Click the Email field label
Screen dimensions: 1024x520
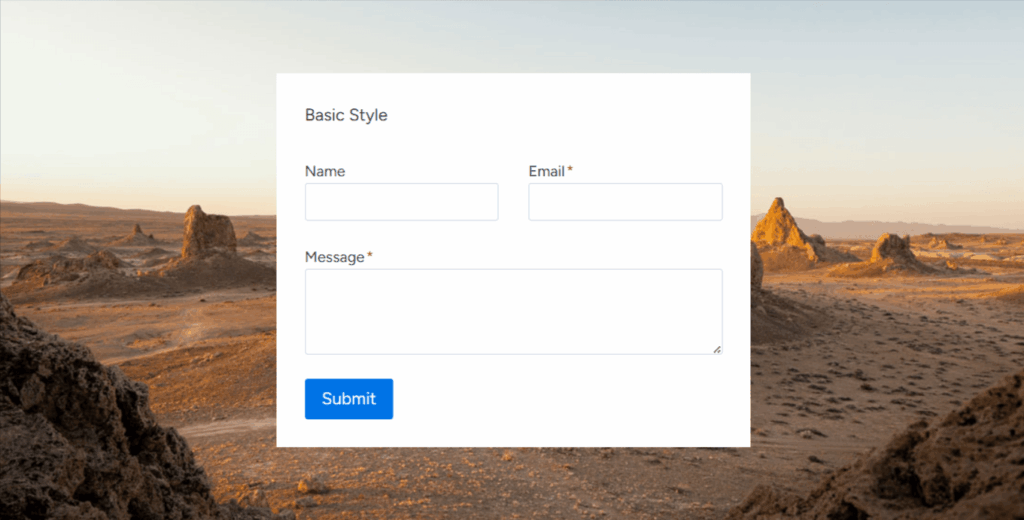[x=546, y=171]
